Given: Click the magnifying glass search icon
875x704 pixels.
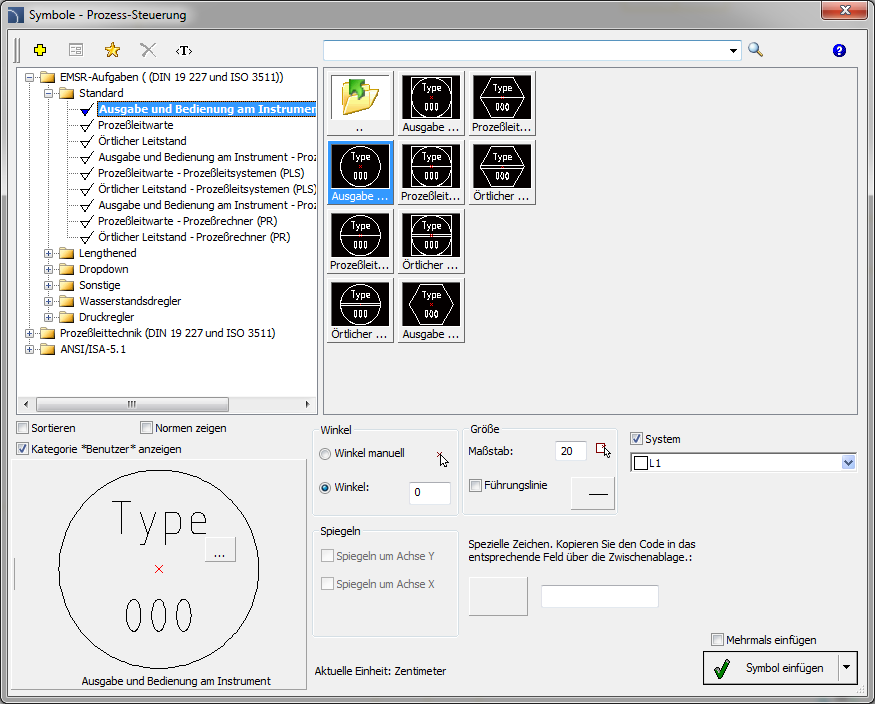Looking at the screenshot, I should (x=755, y=50).
